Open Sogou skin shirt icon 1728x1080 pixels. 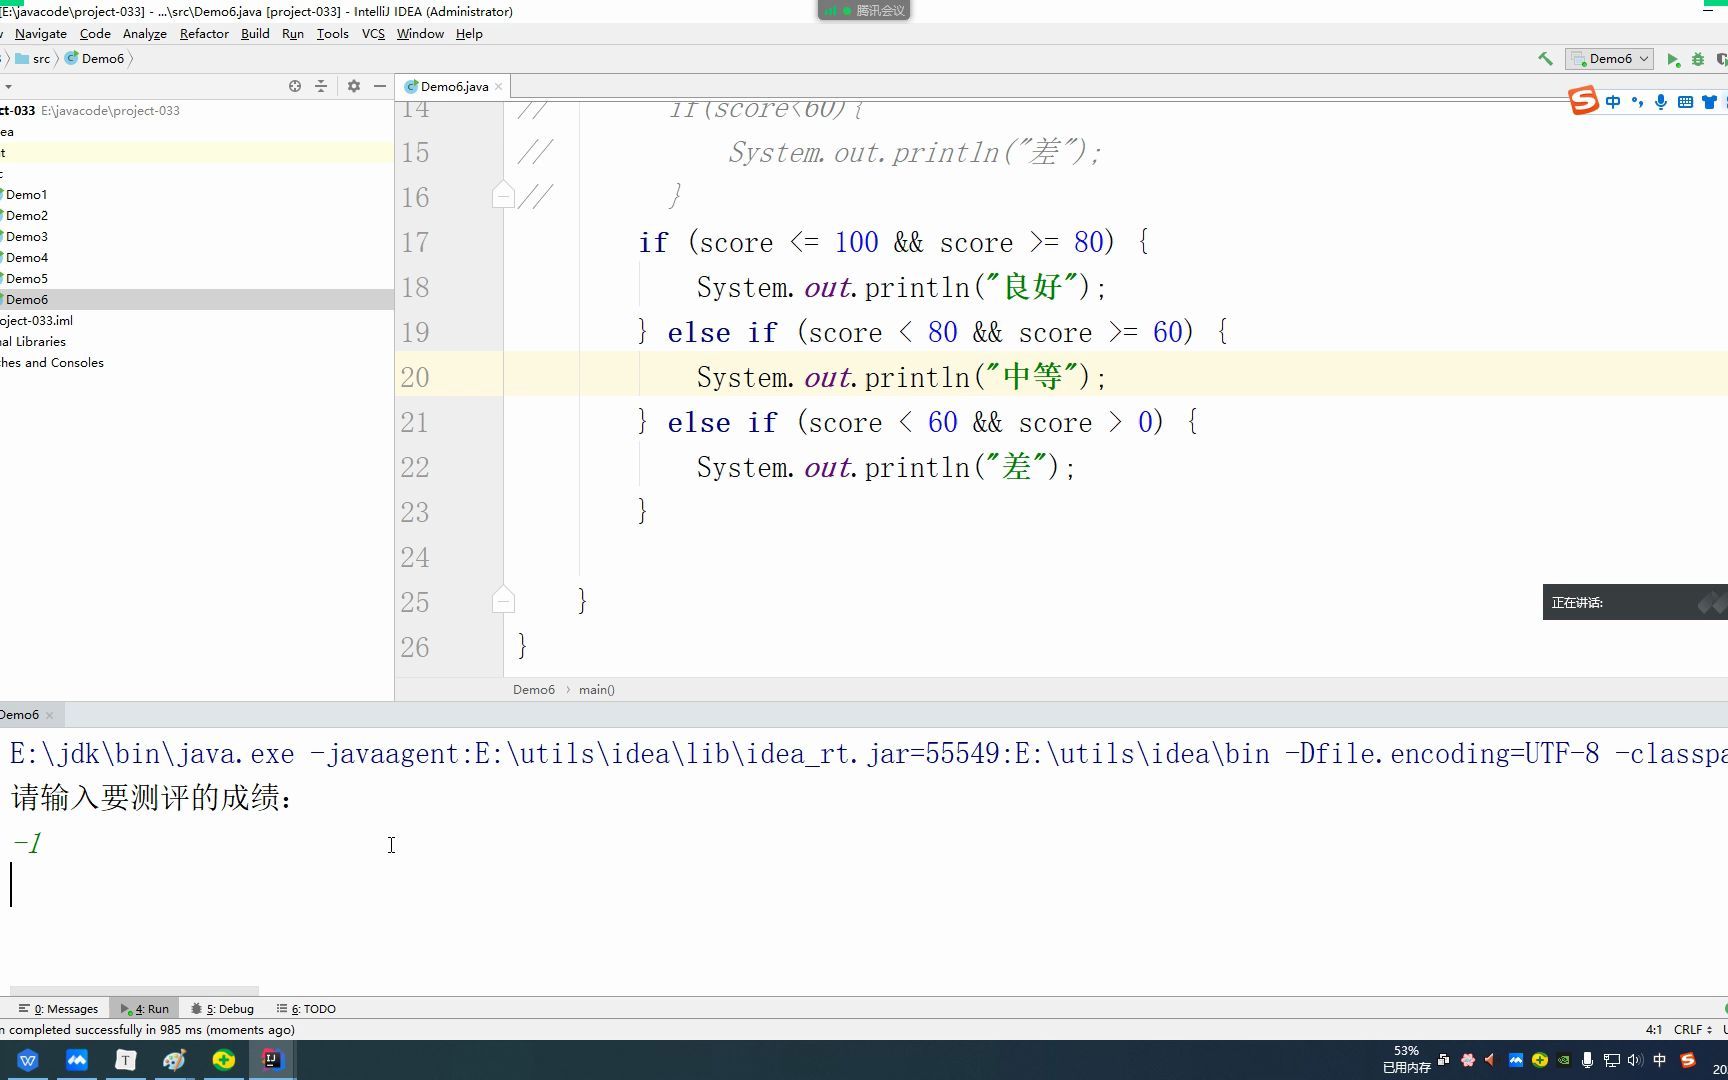tap(1709, 102)
